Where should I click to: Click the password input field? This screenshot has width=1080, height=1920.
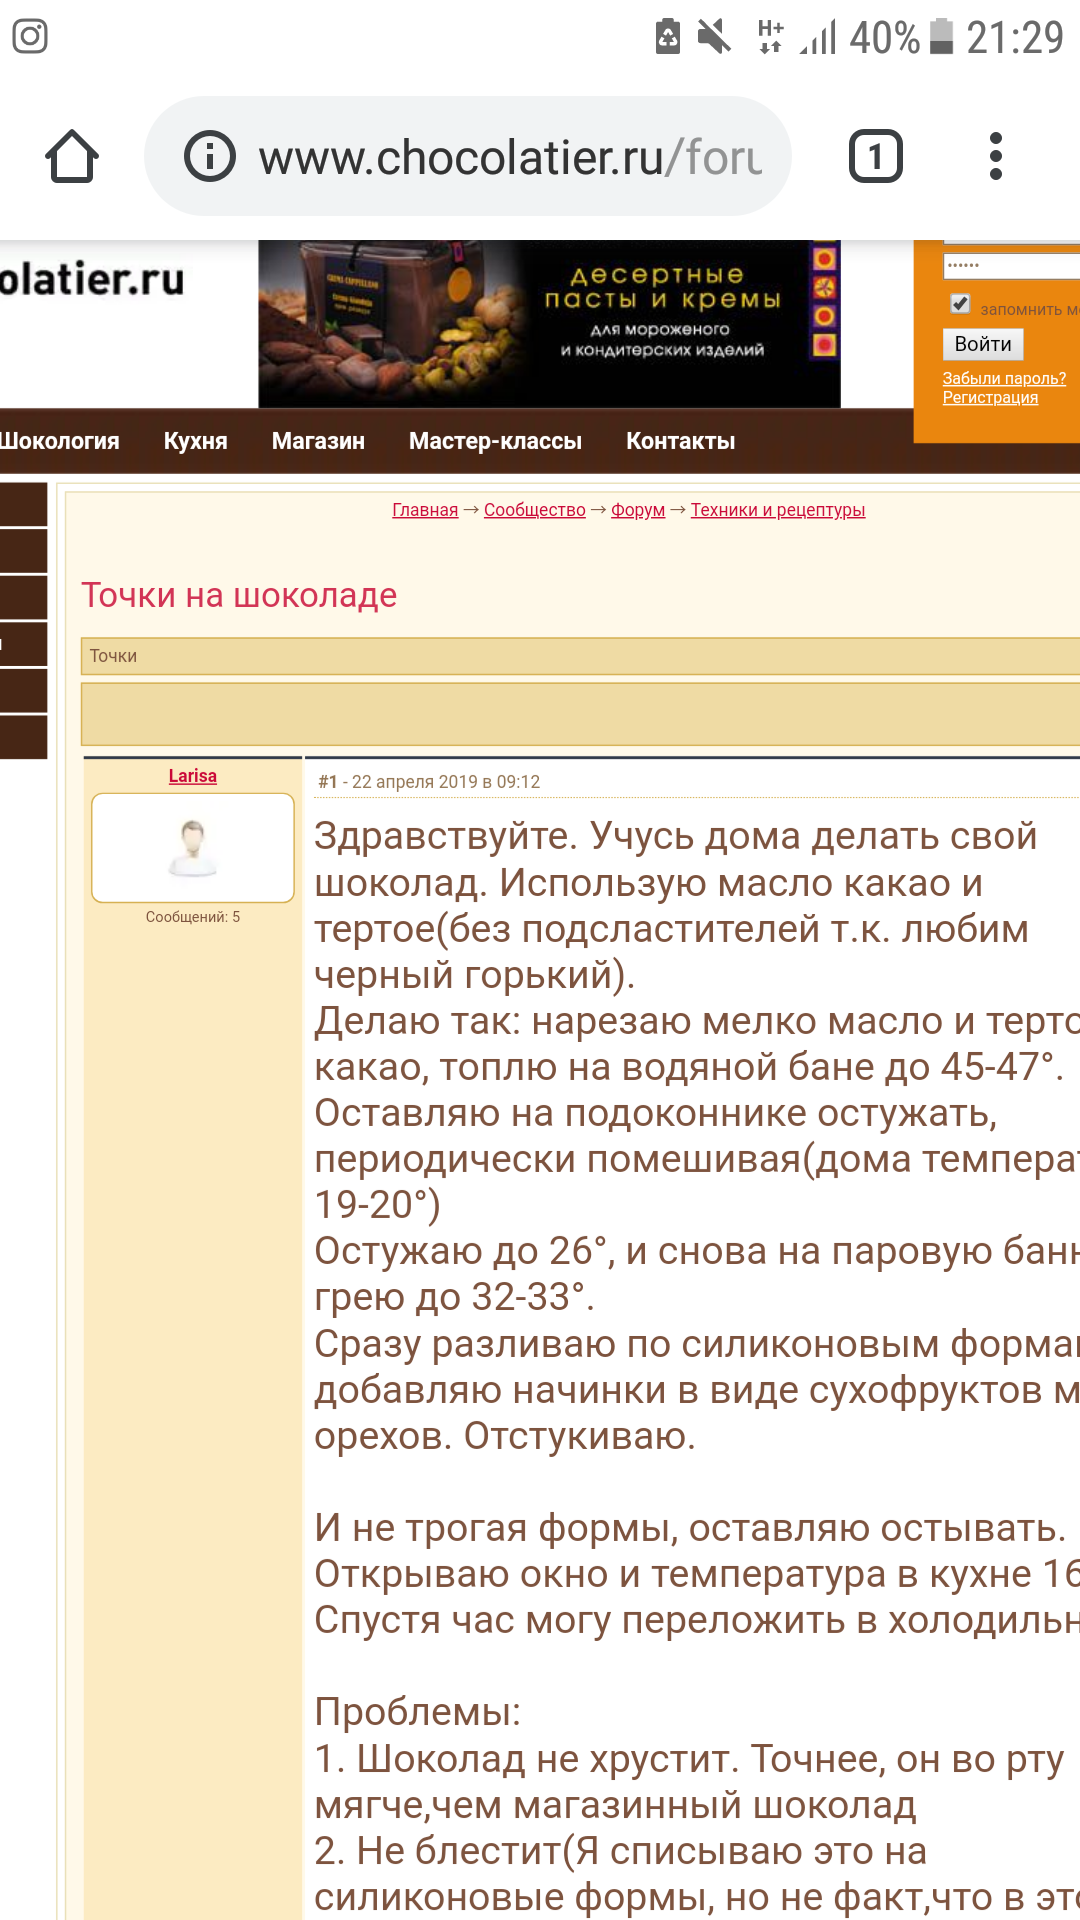[x=1010, y=266]
